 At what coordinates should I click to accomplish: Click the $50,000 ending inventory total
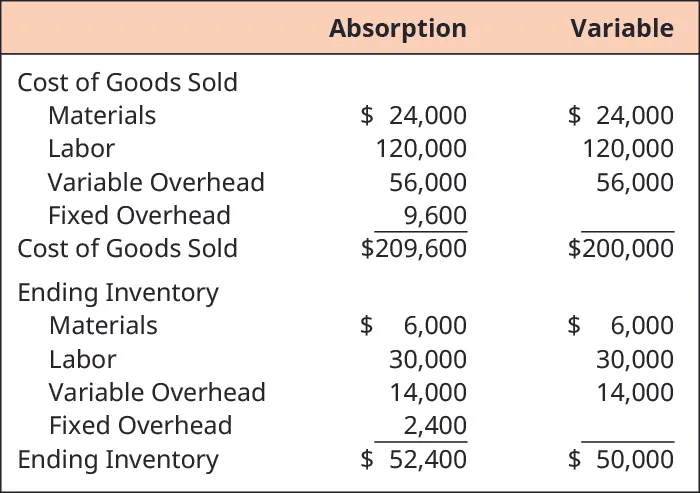coord(620,459)
